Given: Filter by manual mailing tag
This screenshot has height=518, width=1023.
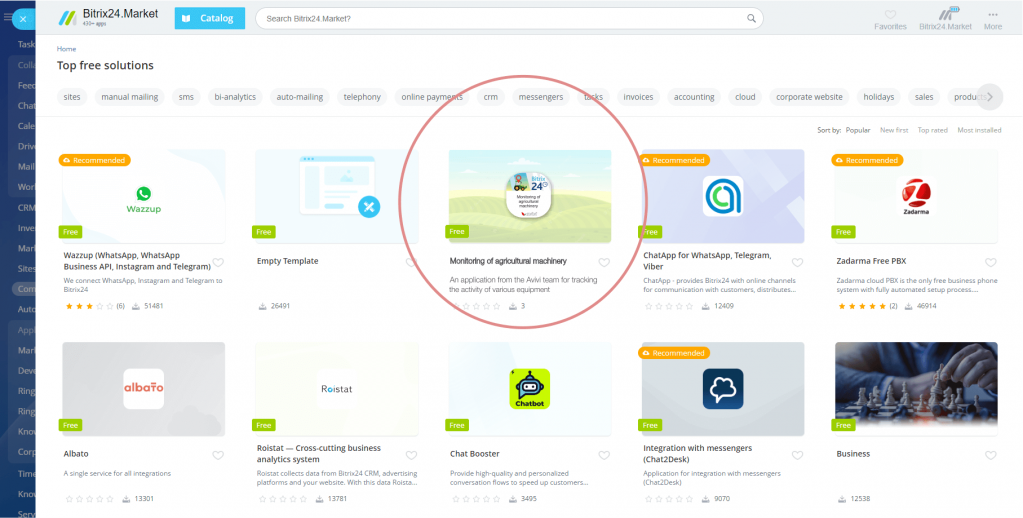Looking at the screenshot, I should [x=130, y=97].
